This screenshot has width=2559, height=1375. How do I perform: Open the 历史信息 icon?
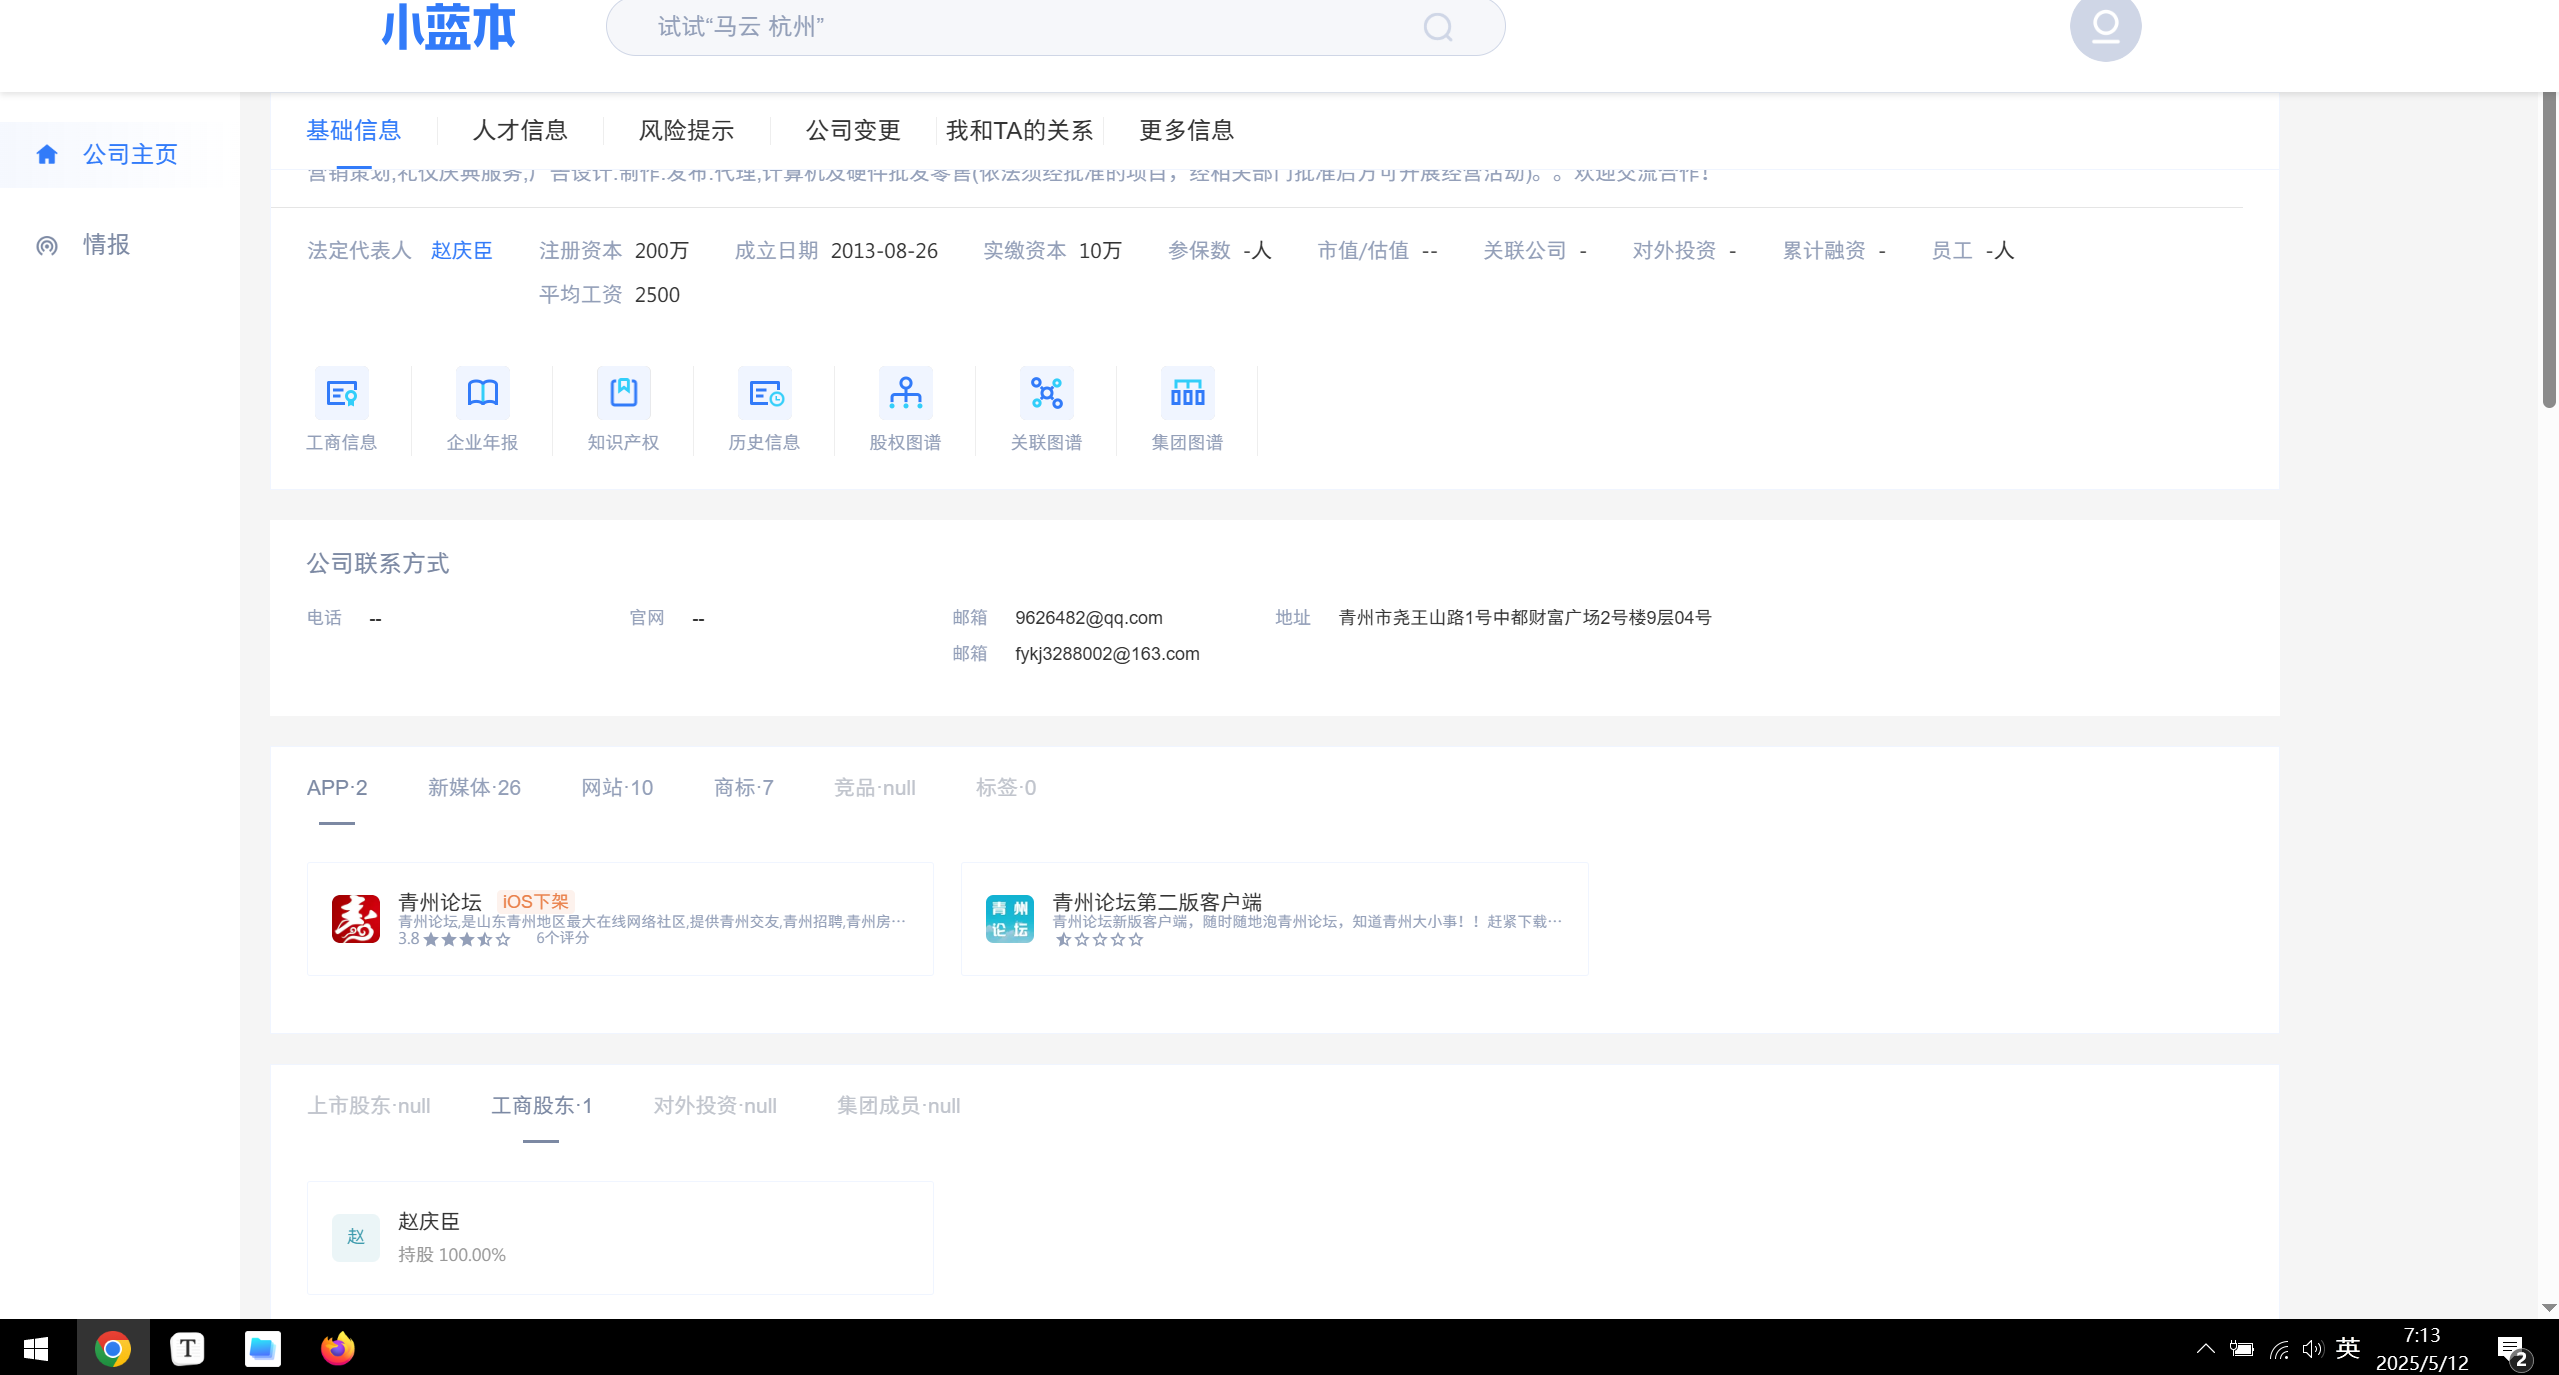(764, 392)
